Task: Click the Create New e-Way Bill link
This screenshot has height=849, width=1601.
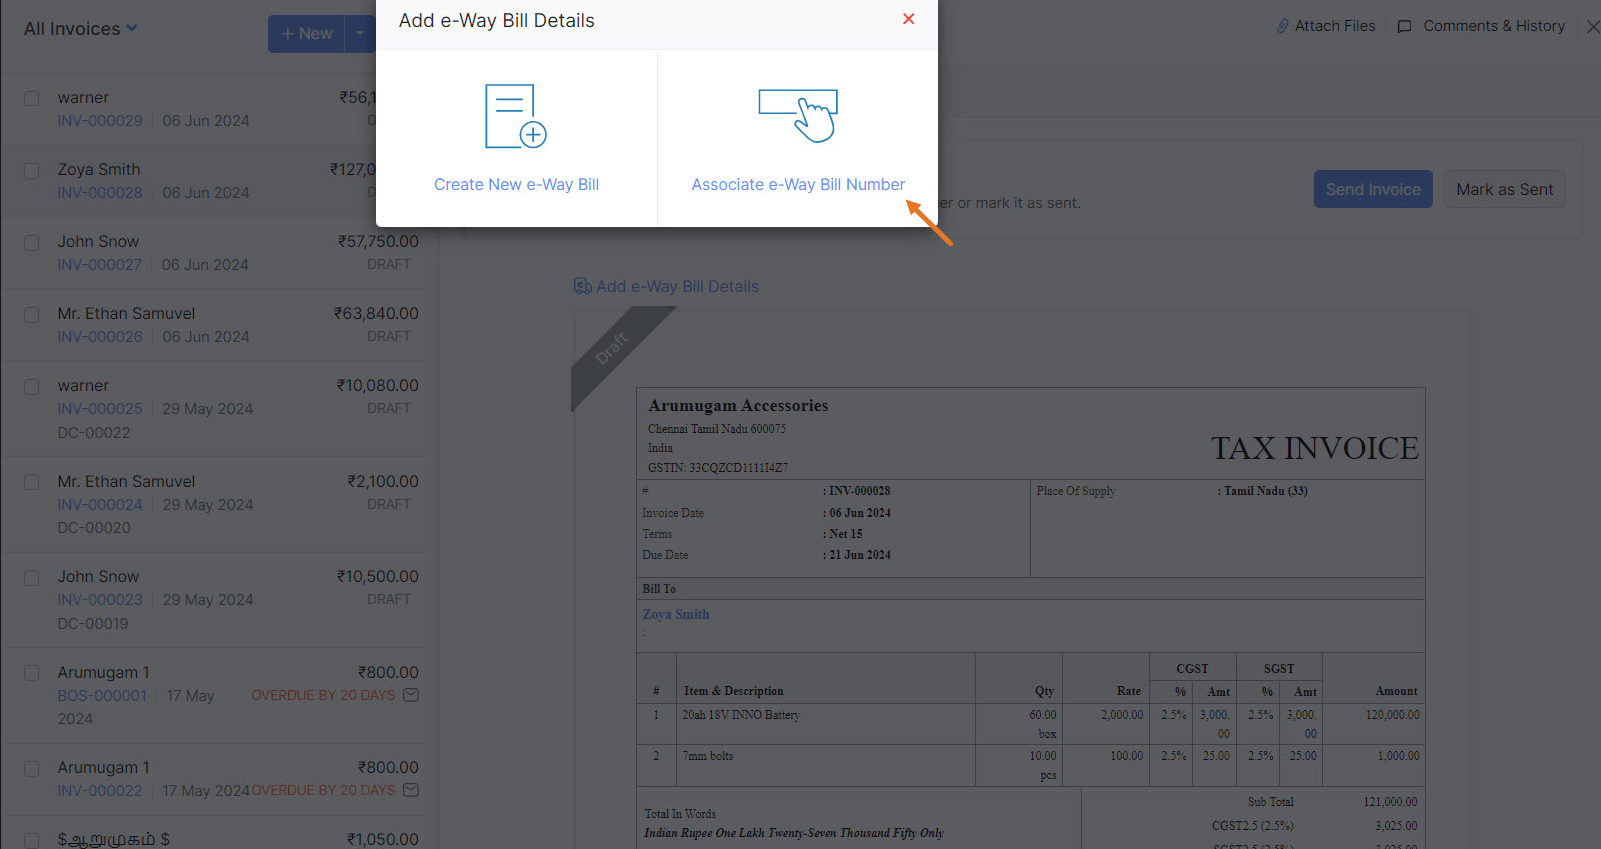Action: point(516,185)
